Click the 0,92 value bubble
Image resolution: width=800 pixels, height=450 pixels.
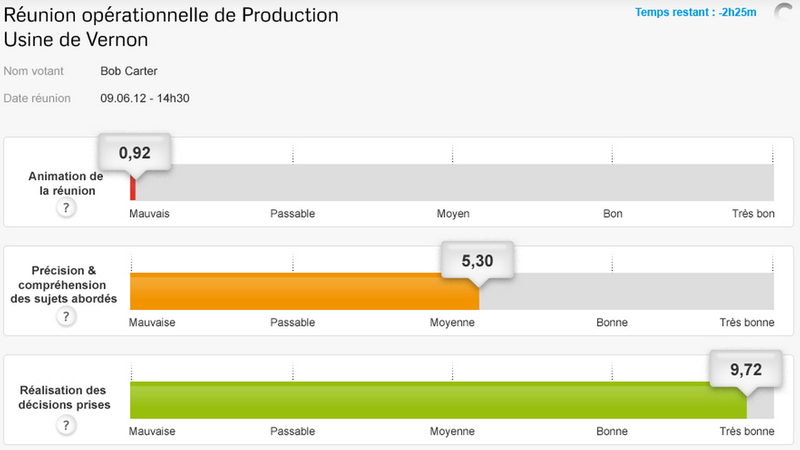click(x=135, y=153)
